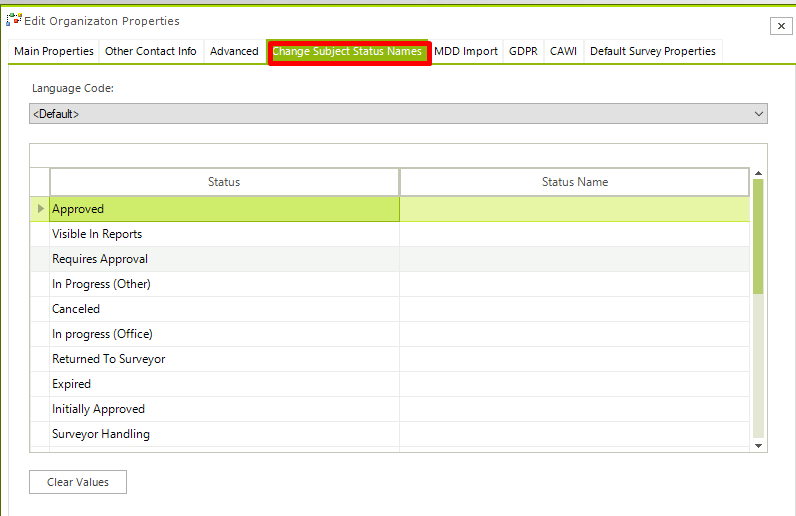Edit Status Name for Returned To Surveyor
This screenshot has height=516, width=796.
(575, 359)
